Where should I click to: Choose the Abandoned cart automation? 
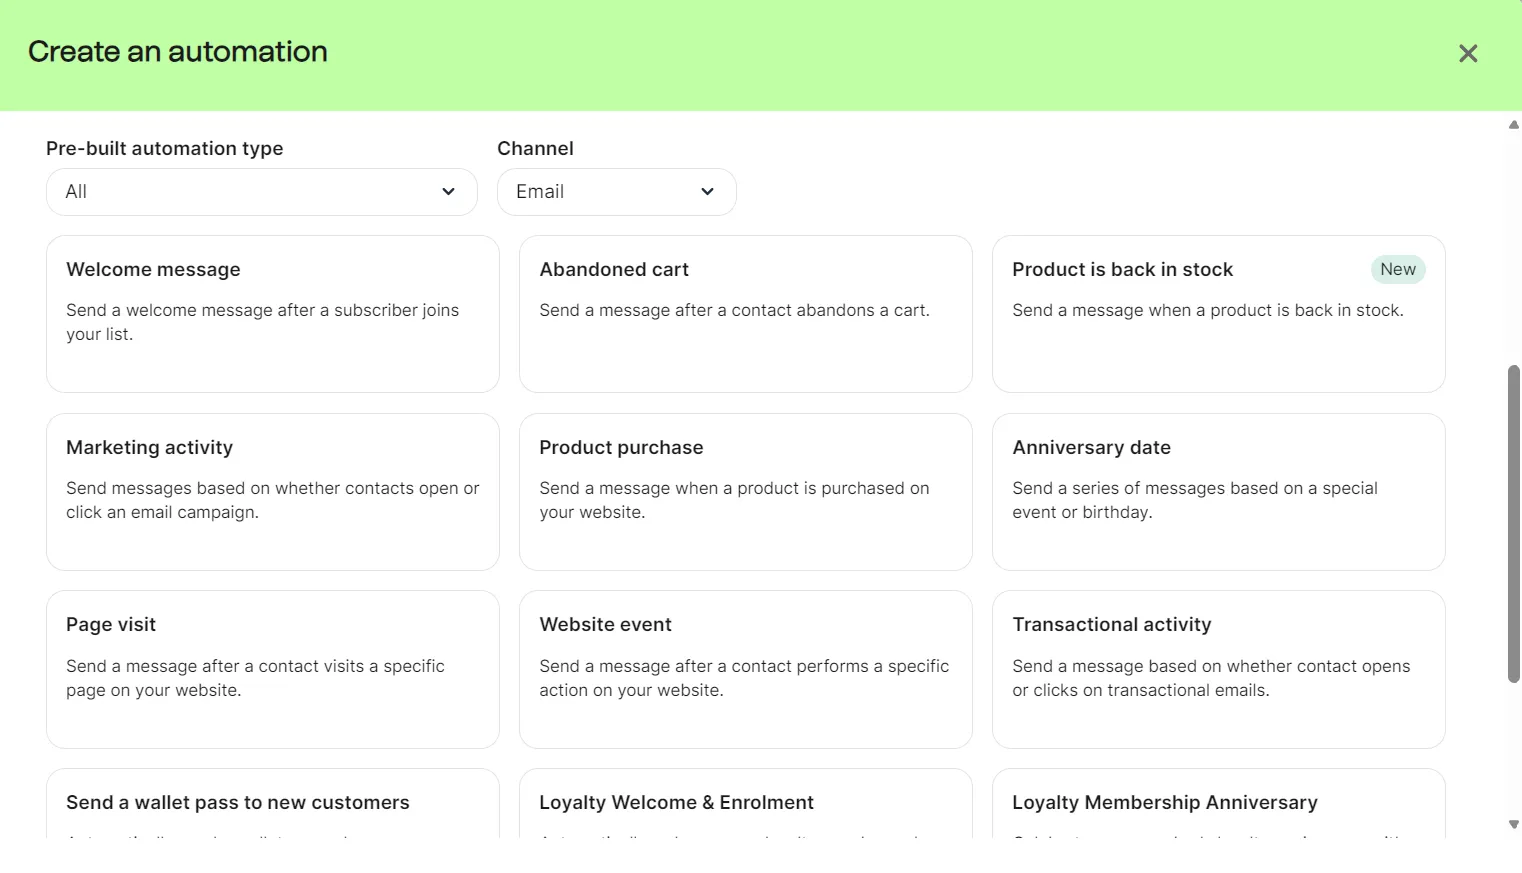coord(746,314)
